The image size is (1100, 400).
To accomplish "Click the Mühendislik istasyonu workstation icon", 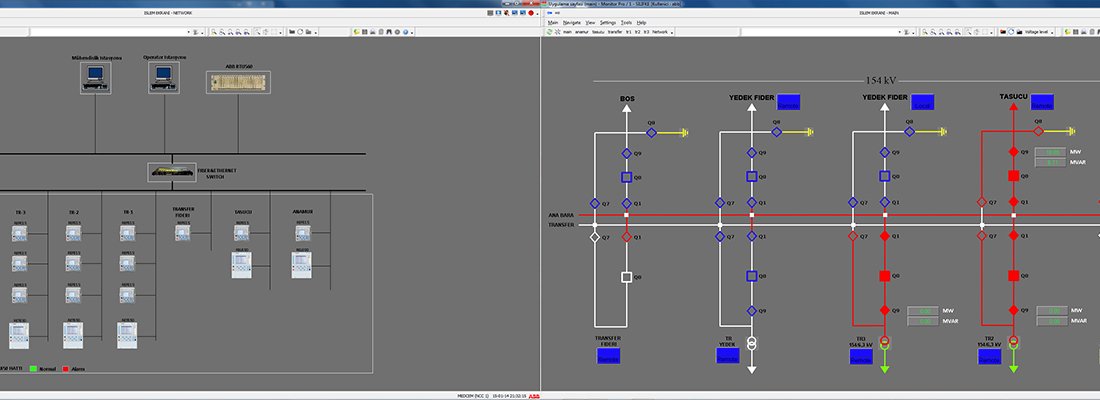I will pos(95,77).
